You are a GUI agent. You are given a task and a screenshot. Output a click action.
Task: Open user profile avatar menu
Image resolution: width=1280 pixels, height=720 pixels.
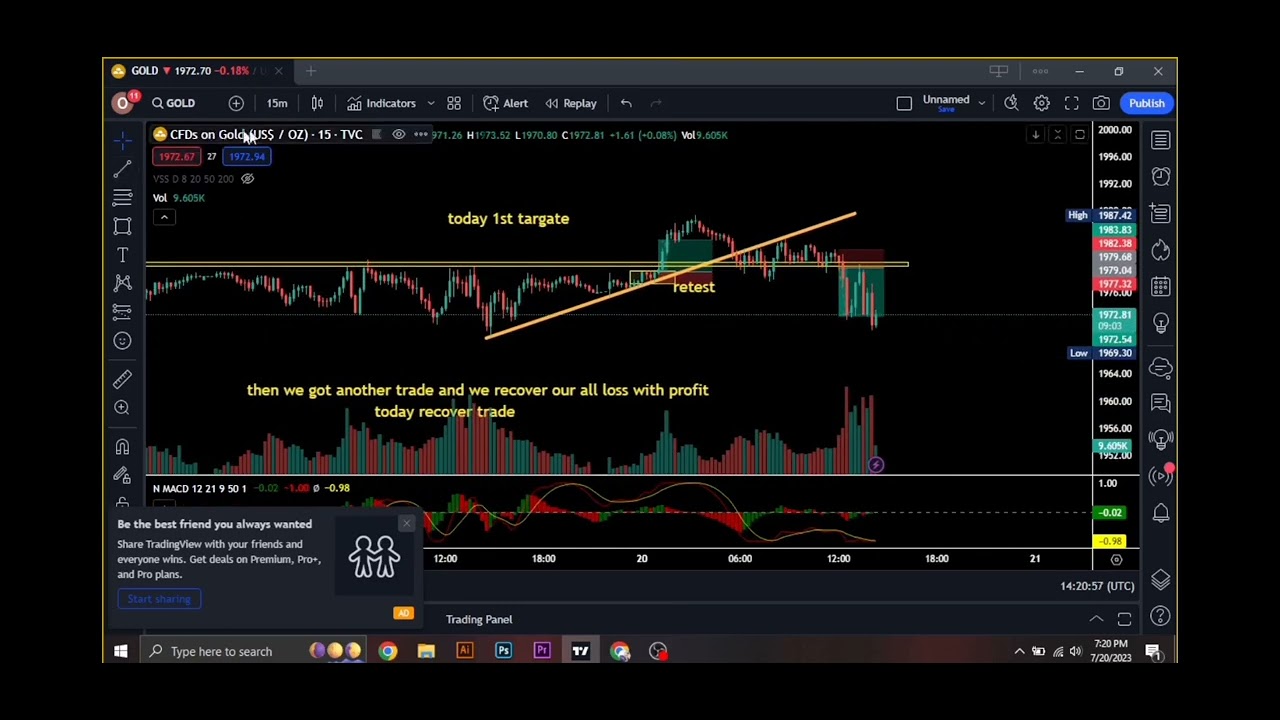pyautogui.click(x=123, y=103)
